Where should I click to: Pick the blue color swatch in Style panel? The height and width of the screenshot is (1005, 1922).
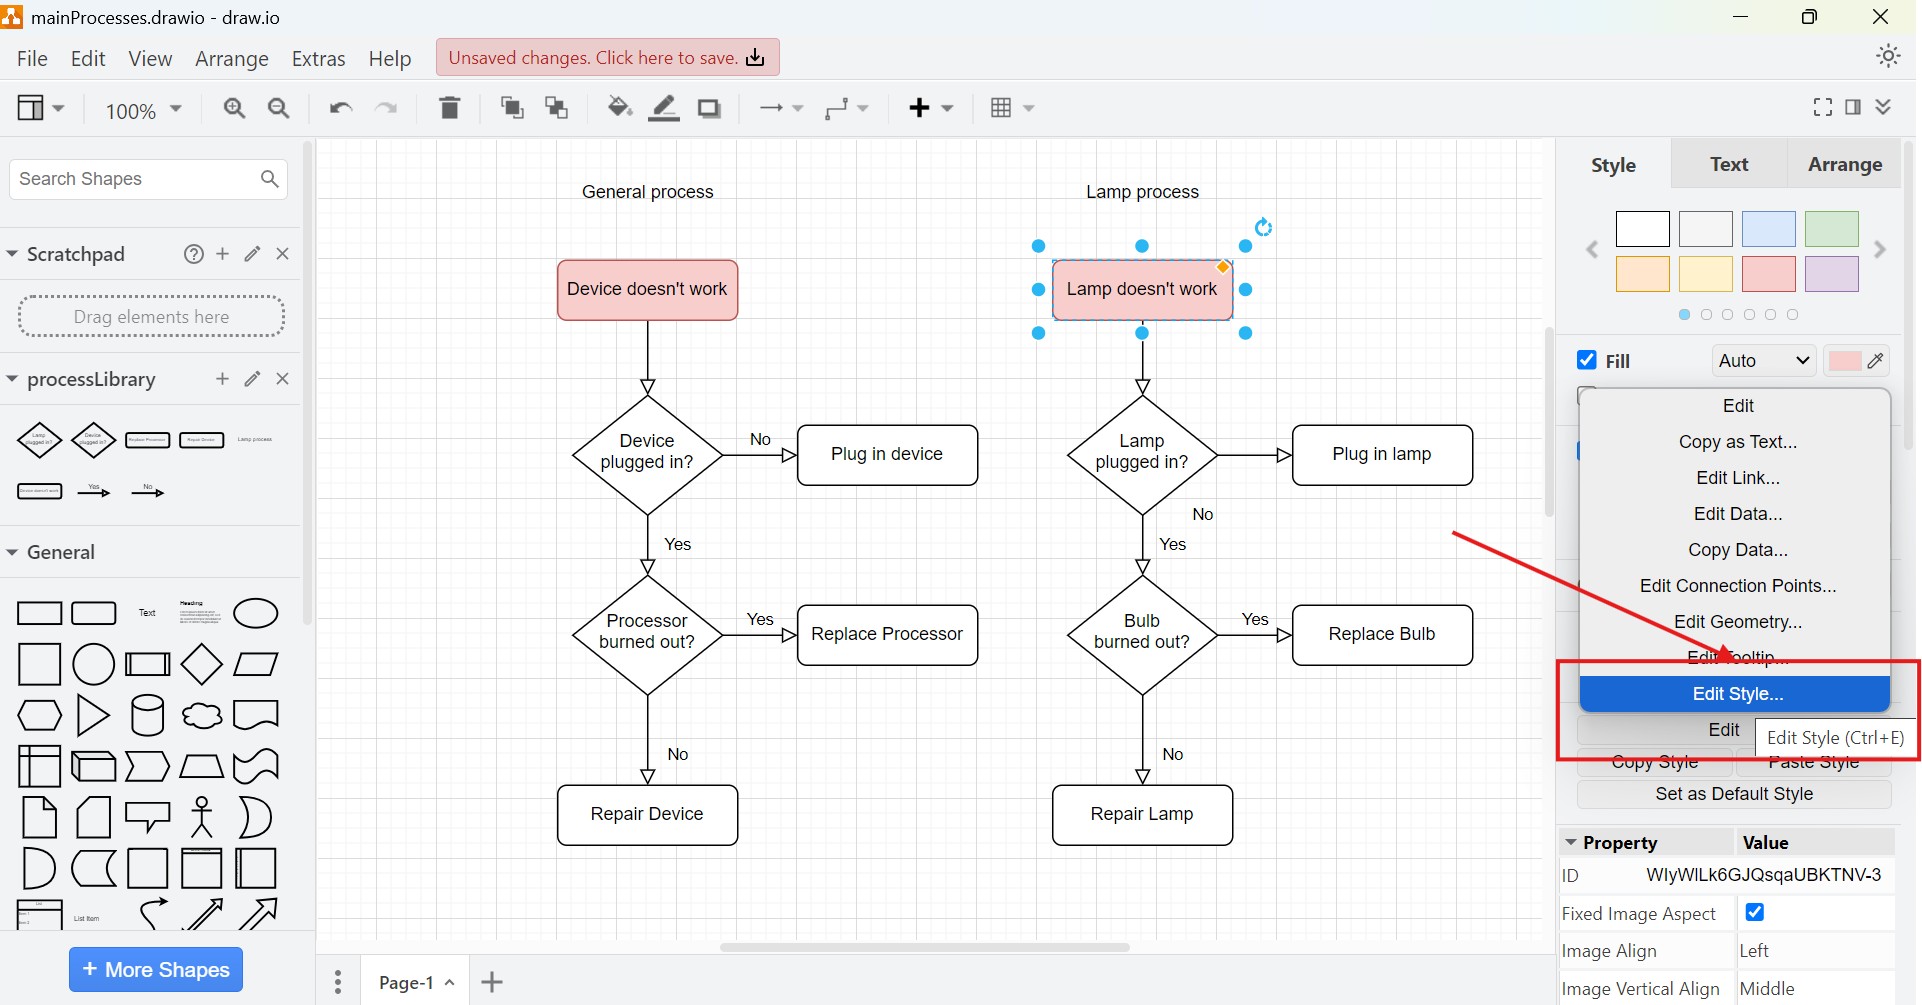tap(1770, 229)
